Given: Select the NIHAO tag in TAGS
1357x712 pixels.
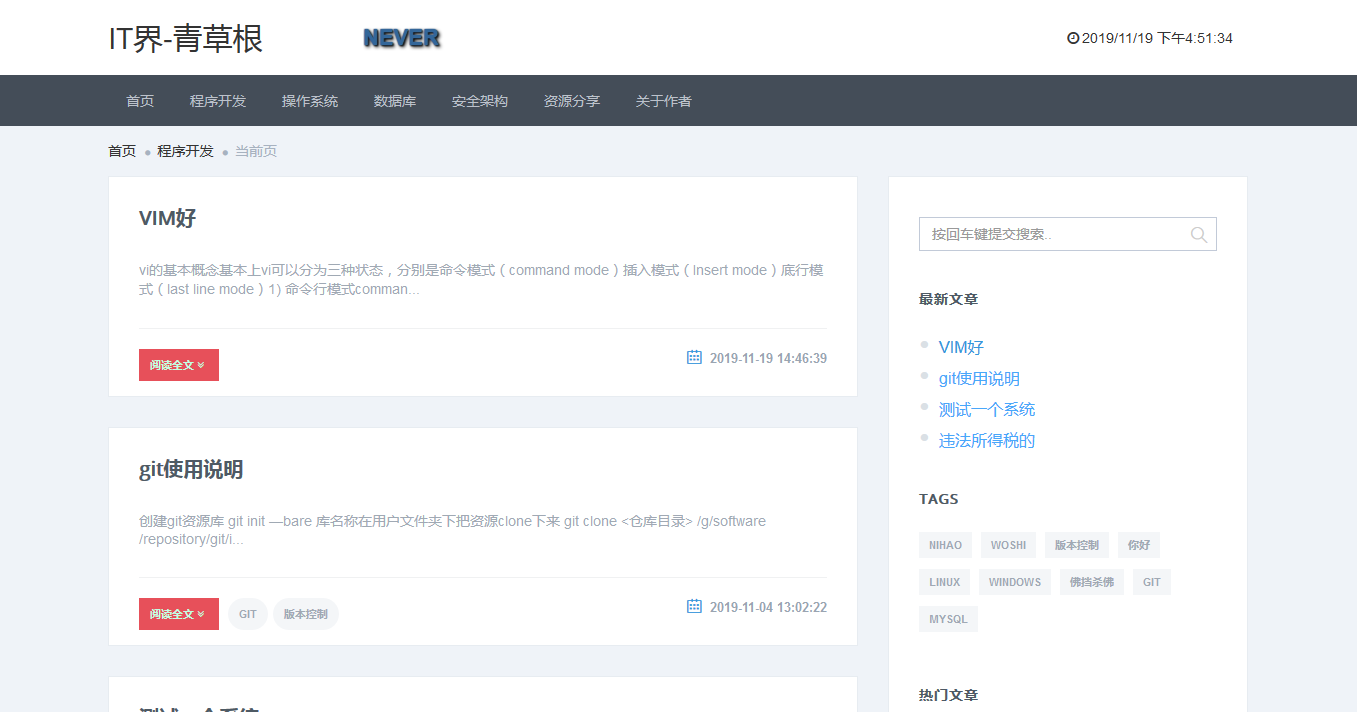Looking at the screenshot, I should pos(945,545).
